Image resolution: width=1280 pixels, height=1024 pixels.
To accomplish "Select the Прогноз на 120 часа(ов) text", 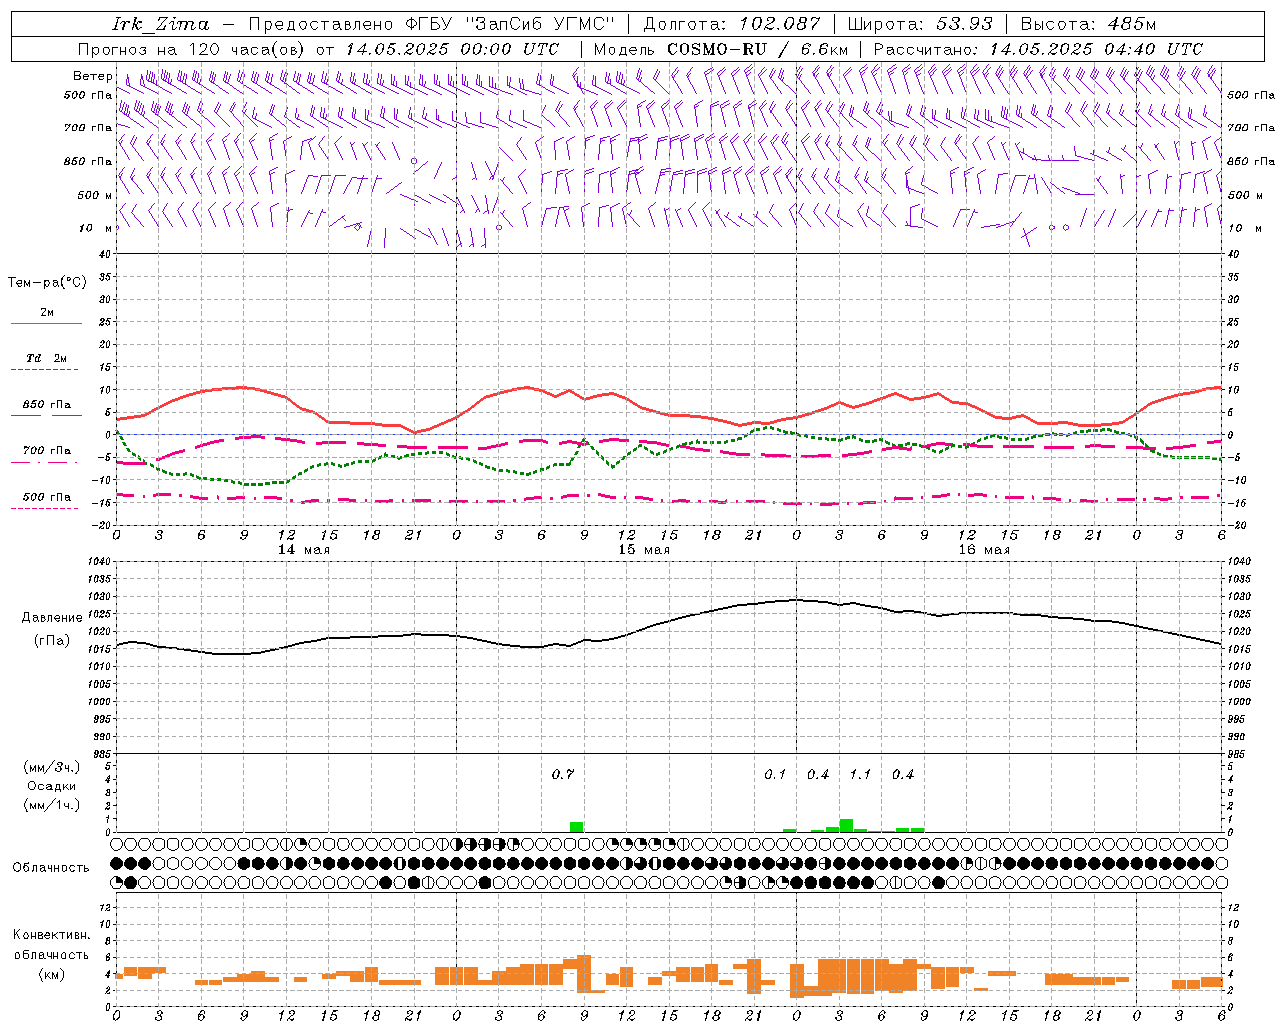I will click(192, 49).
